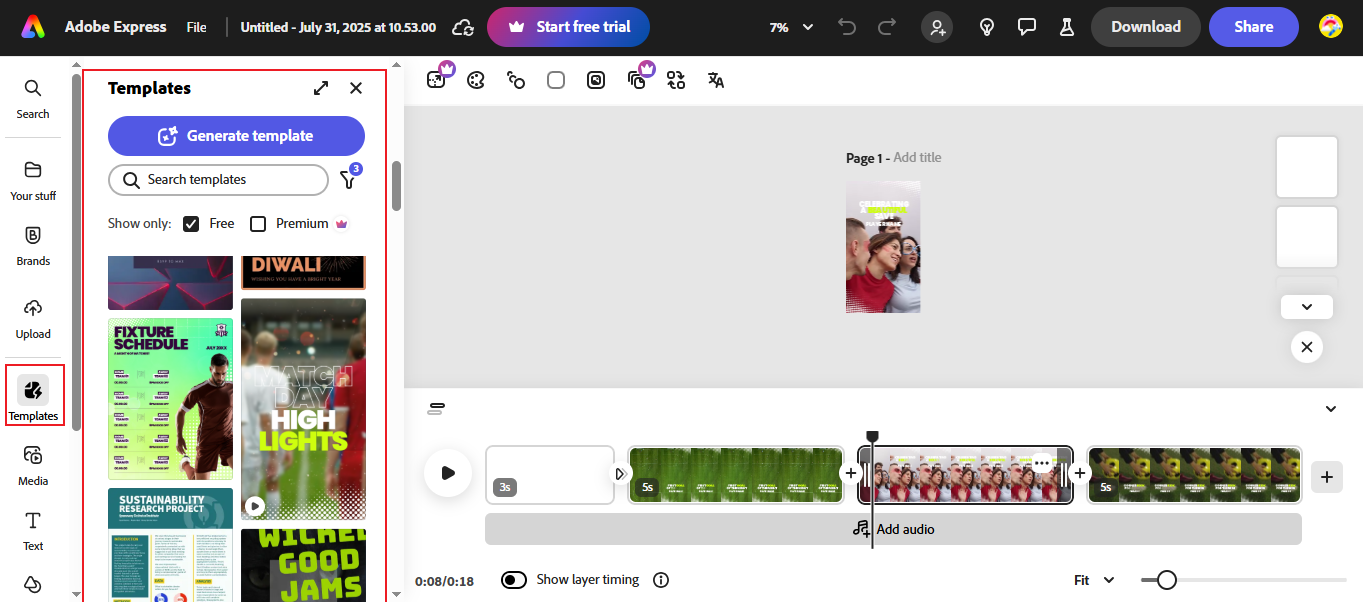Screen dimensions: 1363x602
Task: Collapse the timeline panel with chevron
Action: (x=1331, y=408)
